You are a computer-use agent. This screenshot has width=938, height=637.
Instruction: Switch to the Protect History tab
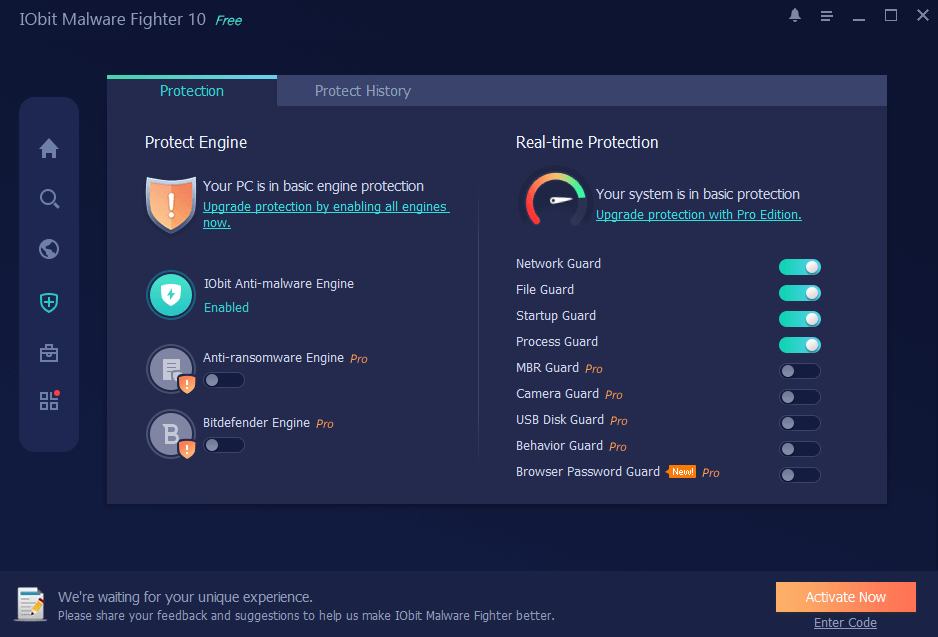(x=362, y=90)
